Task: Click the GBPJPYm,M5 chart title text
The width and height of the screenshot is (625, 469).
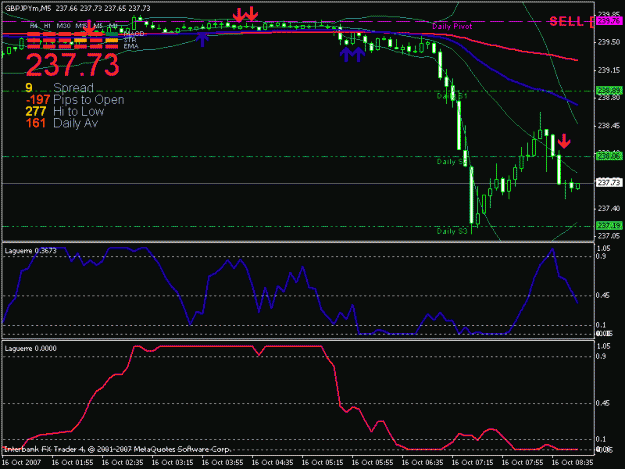Action: pos(28,8)
